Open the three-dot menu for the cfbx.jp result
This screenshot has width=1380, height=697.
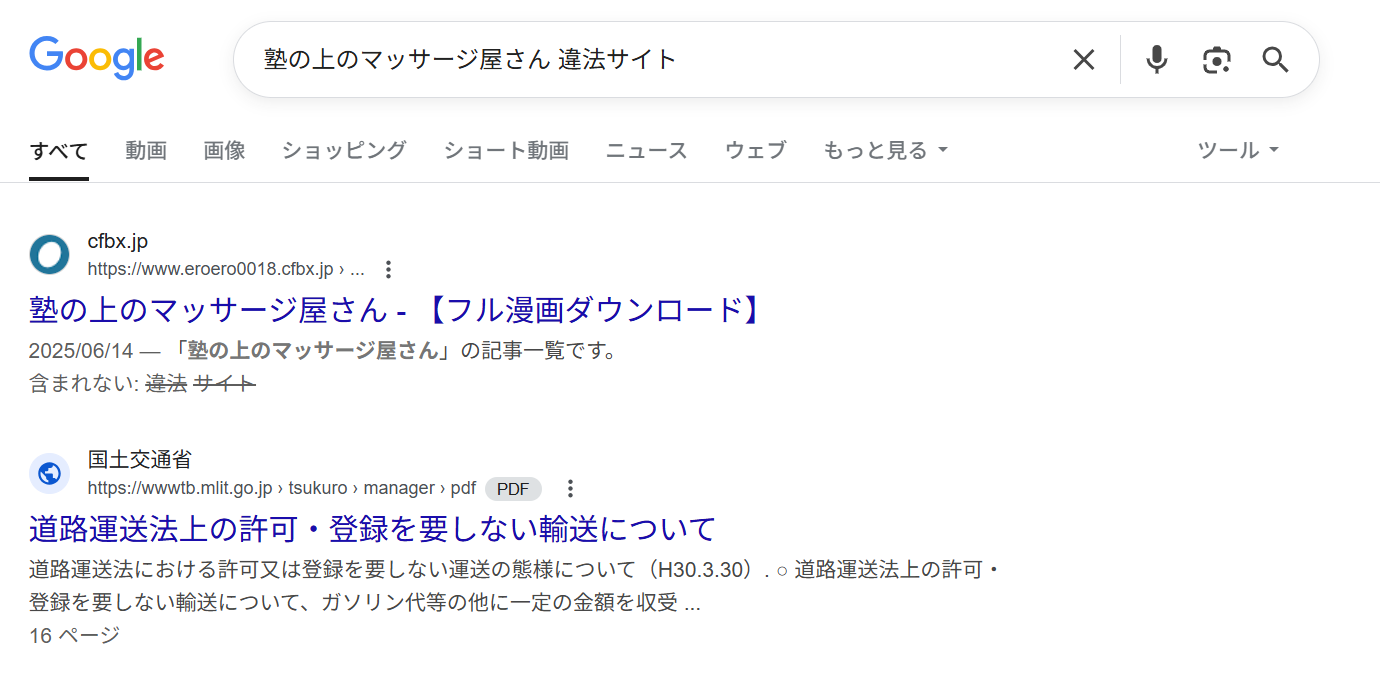coord(388,268)
